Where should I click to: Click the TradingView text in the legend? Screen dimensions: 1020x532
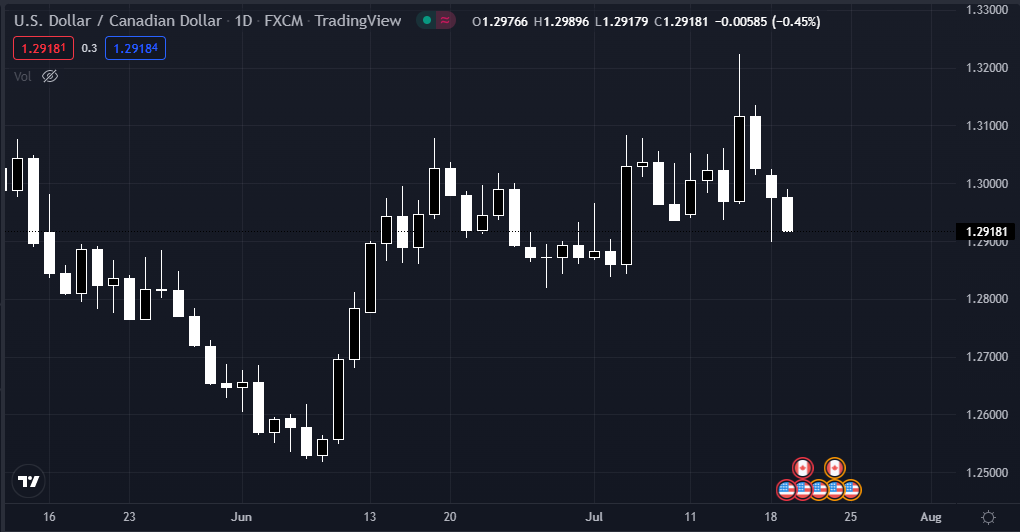pos(358,21)
